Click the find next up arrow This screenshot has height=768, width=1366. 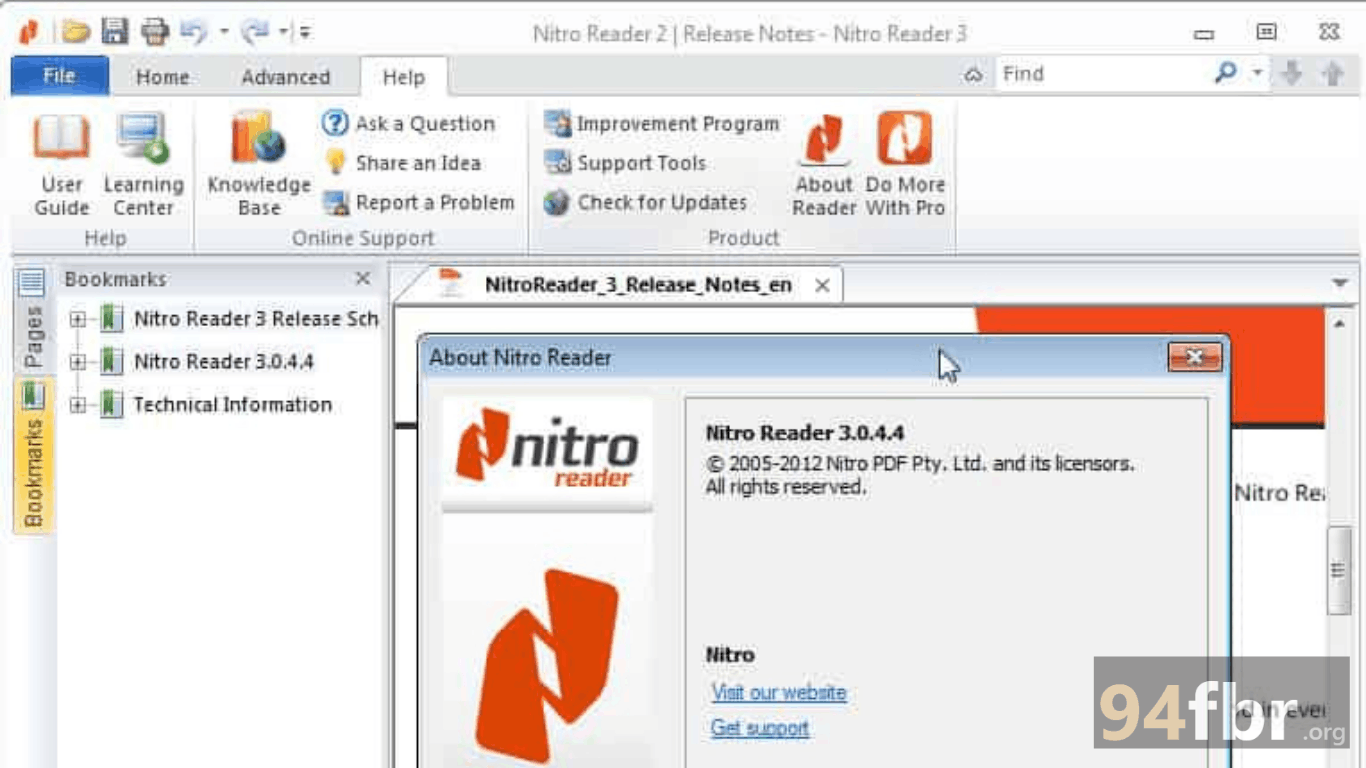1332,73
